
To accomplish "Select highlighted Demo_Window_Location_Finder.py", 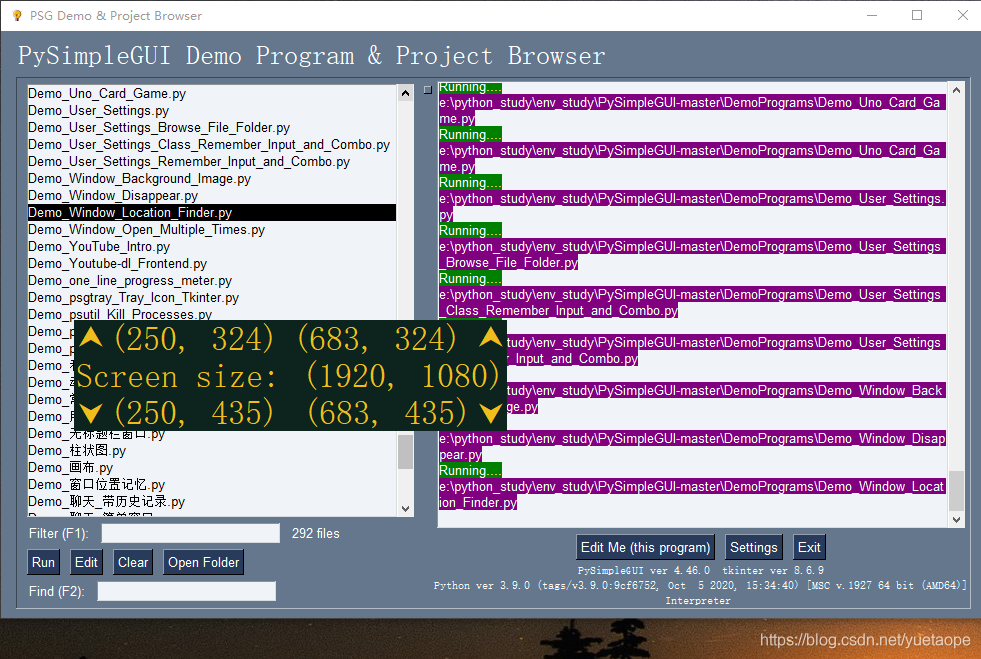I will coord(211,212).
